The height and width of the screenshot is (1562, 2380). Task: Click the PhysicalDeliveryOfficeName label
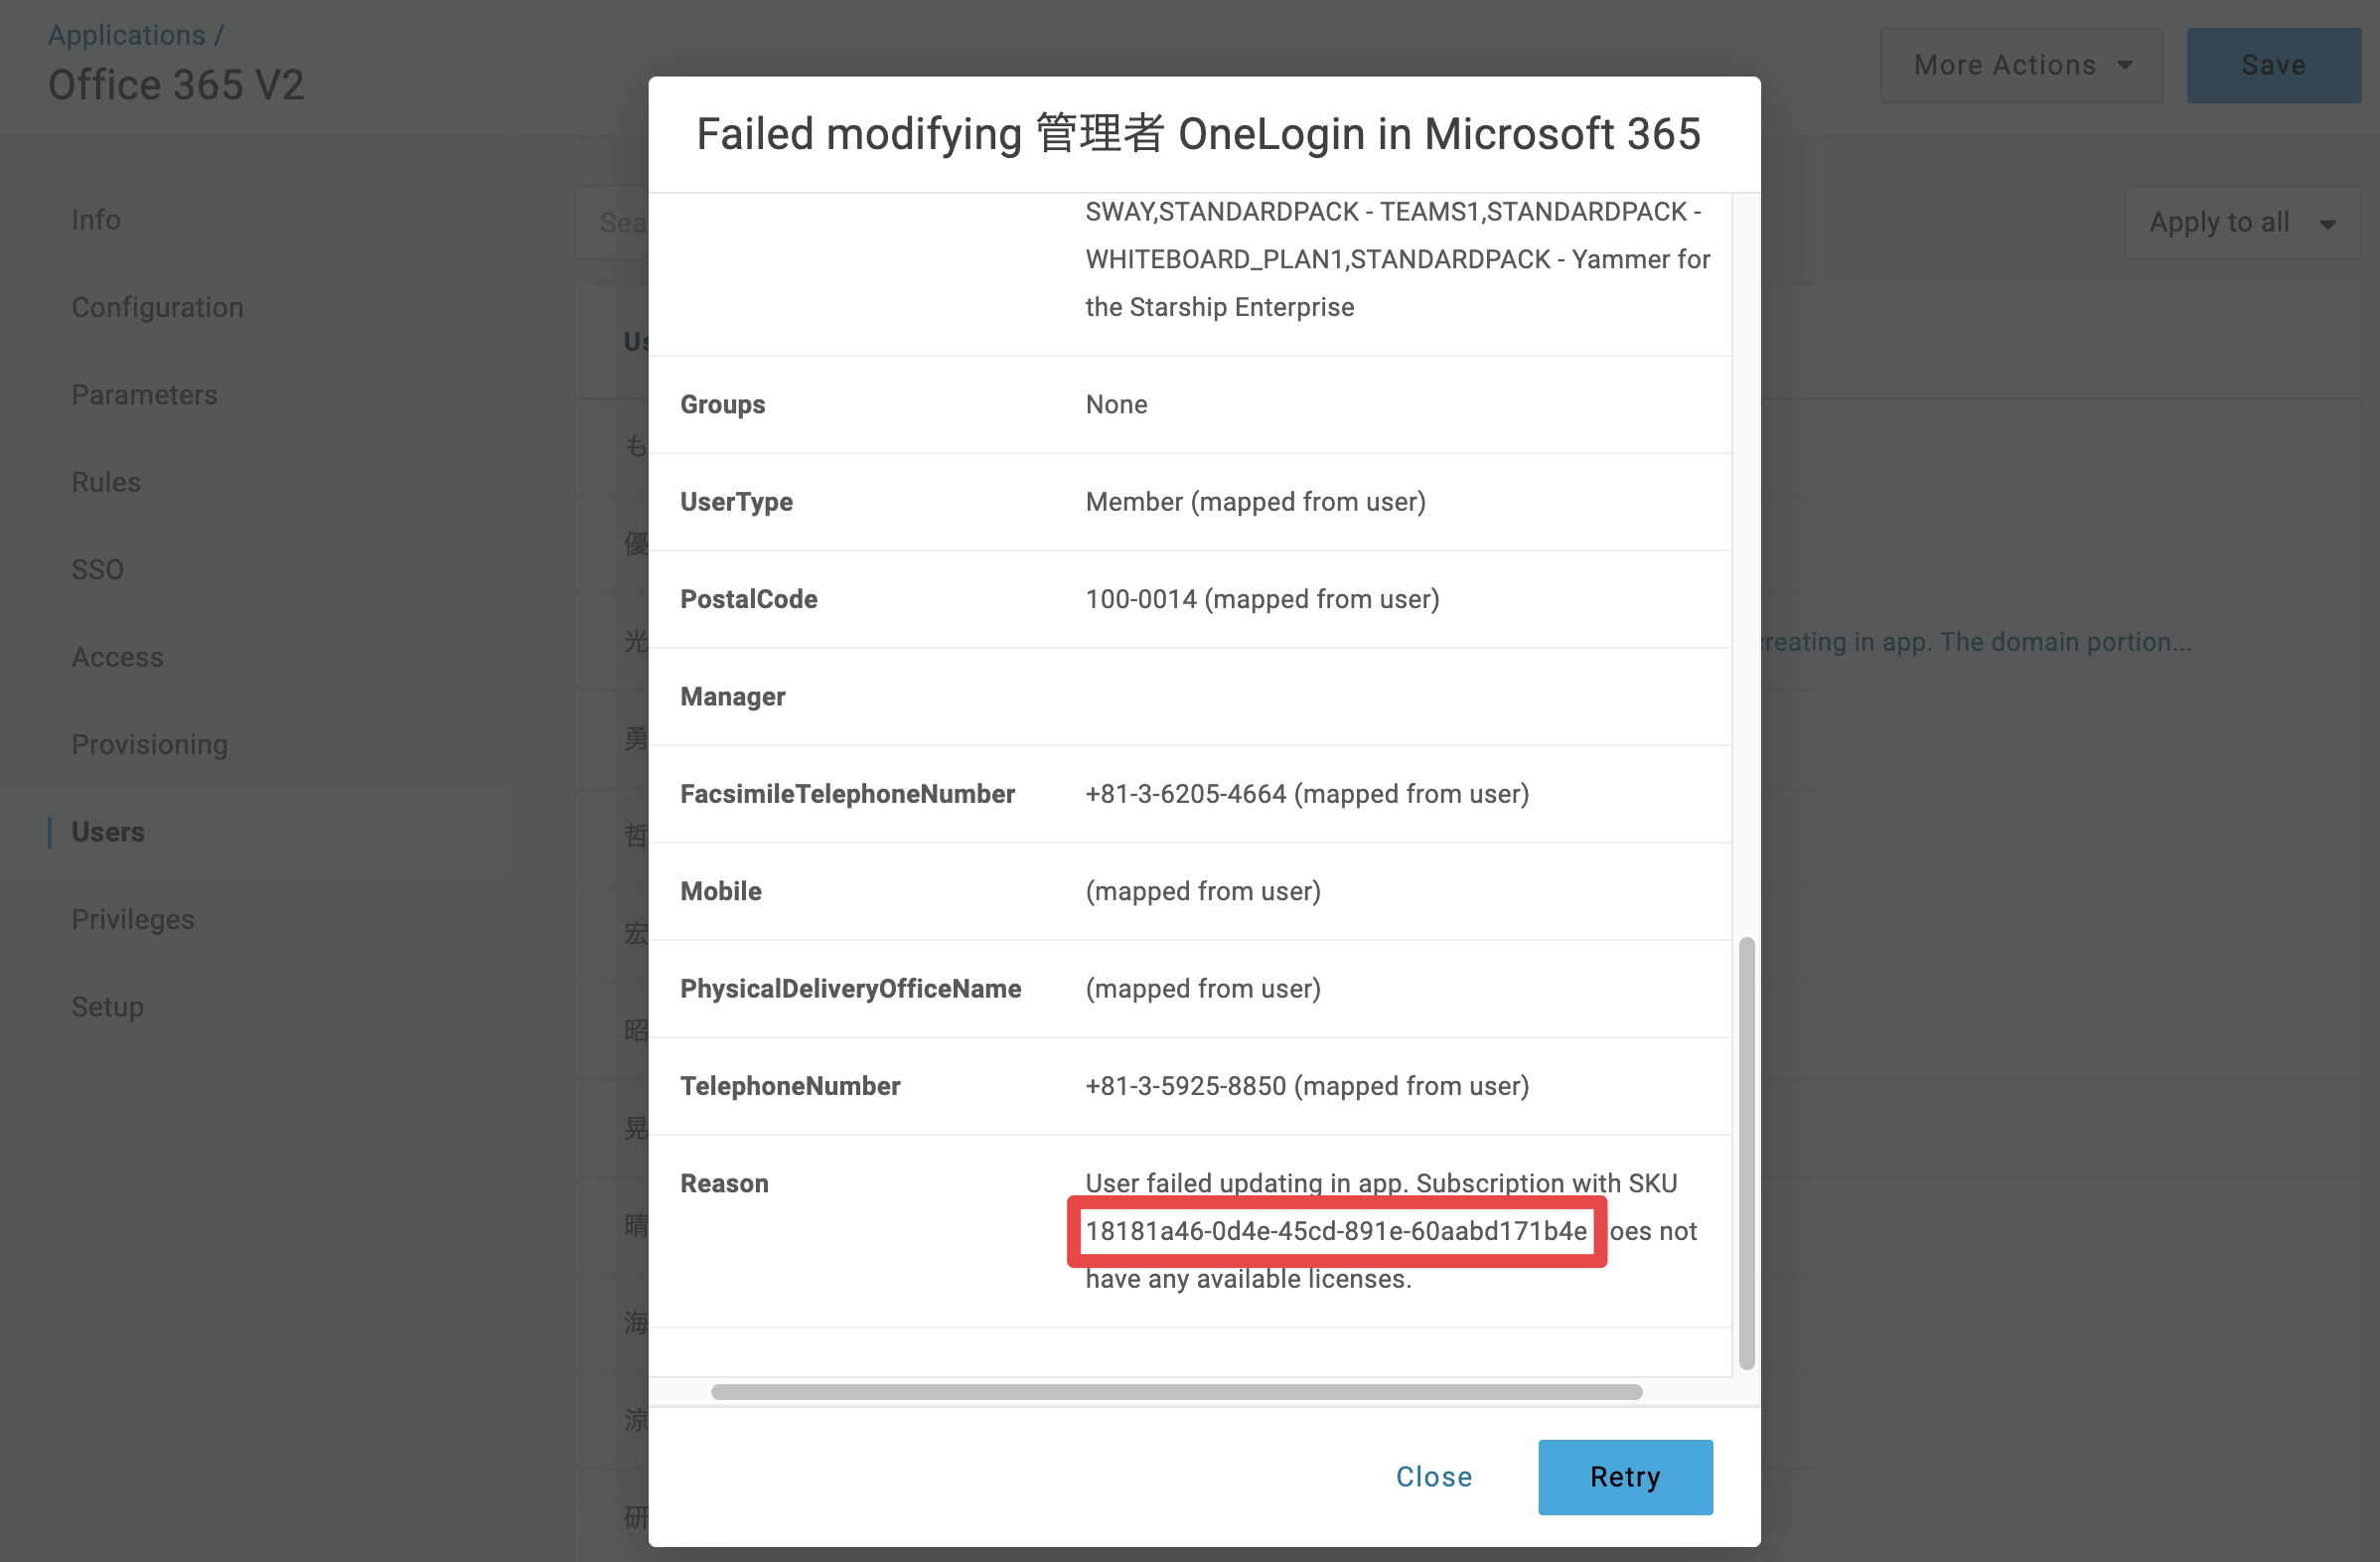coord(850,988)
